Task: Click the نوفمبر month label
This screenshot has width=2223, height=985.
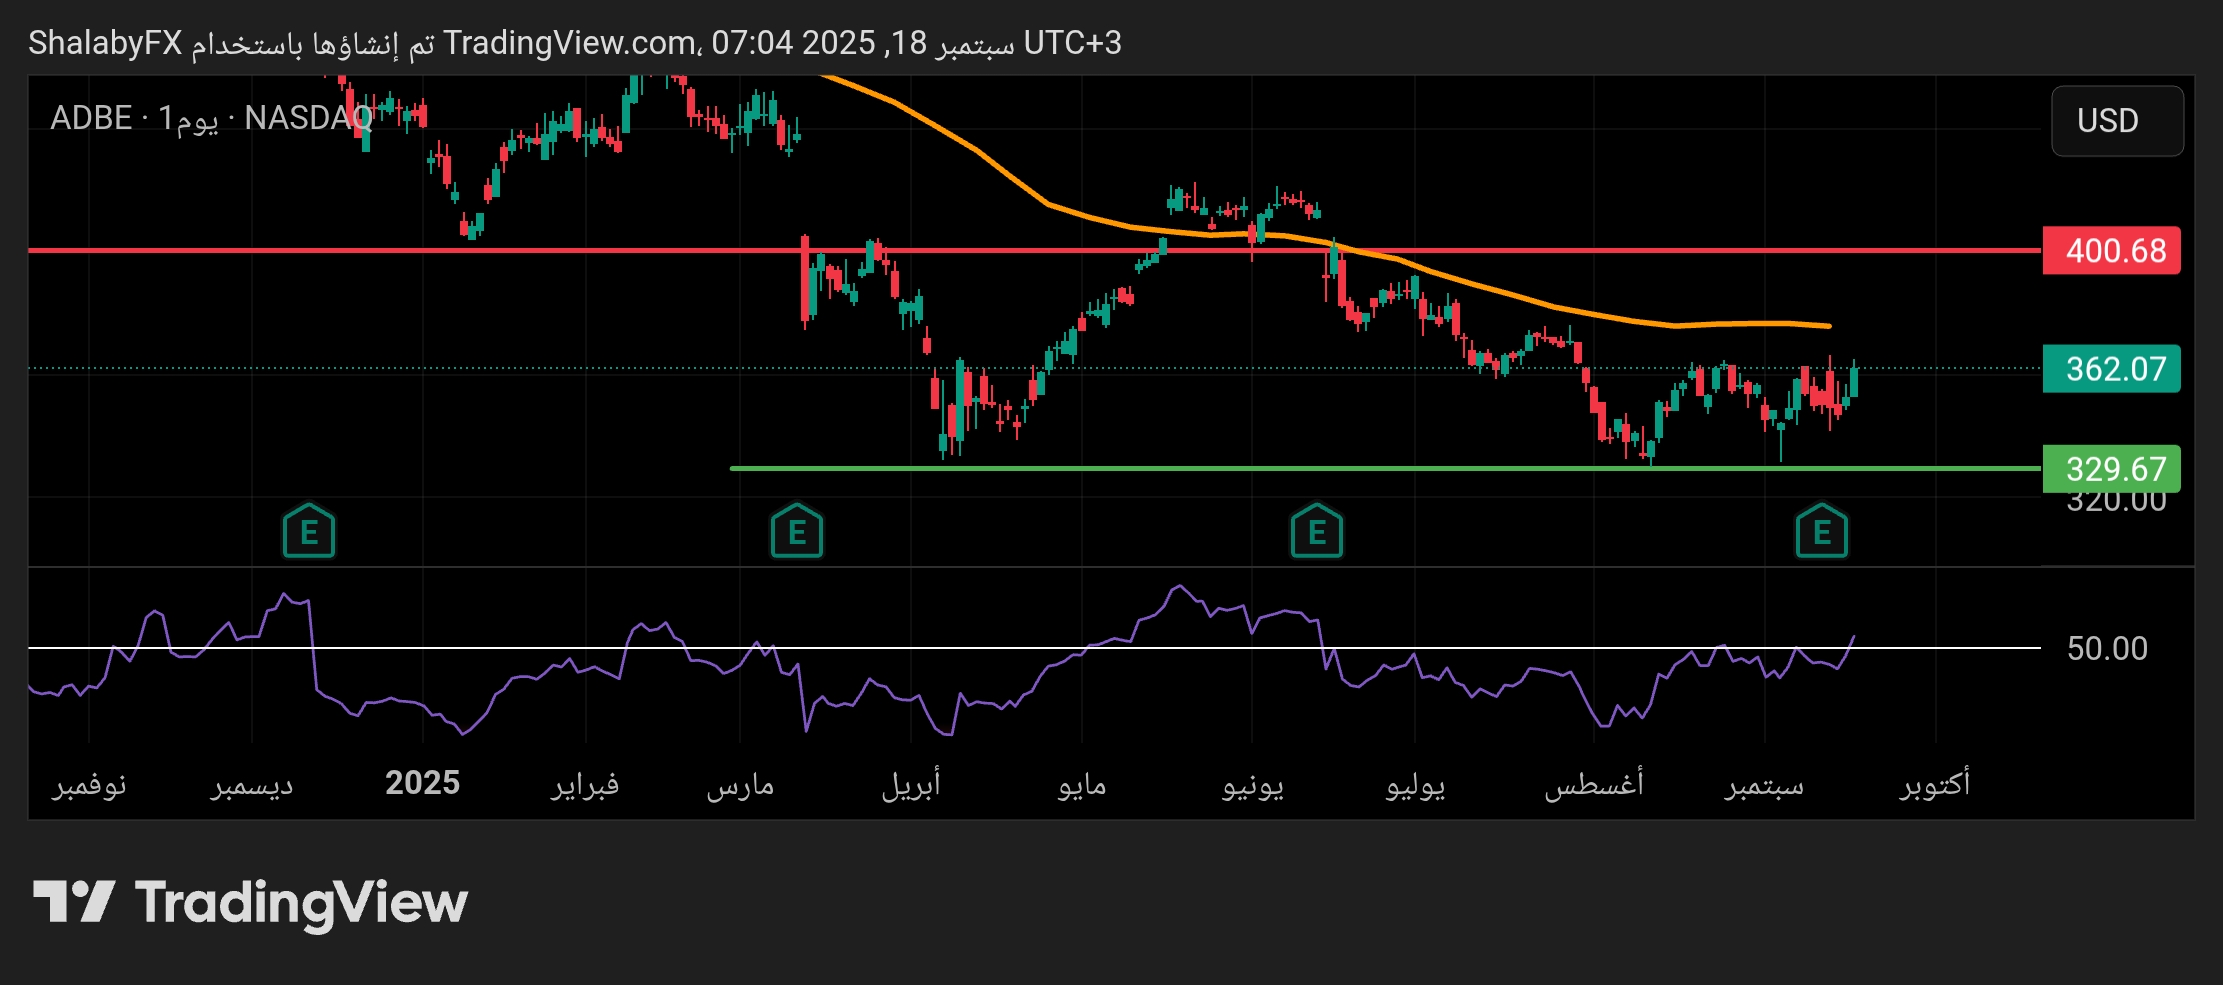Action: tap(89, 784)
